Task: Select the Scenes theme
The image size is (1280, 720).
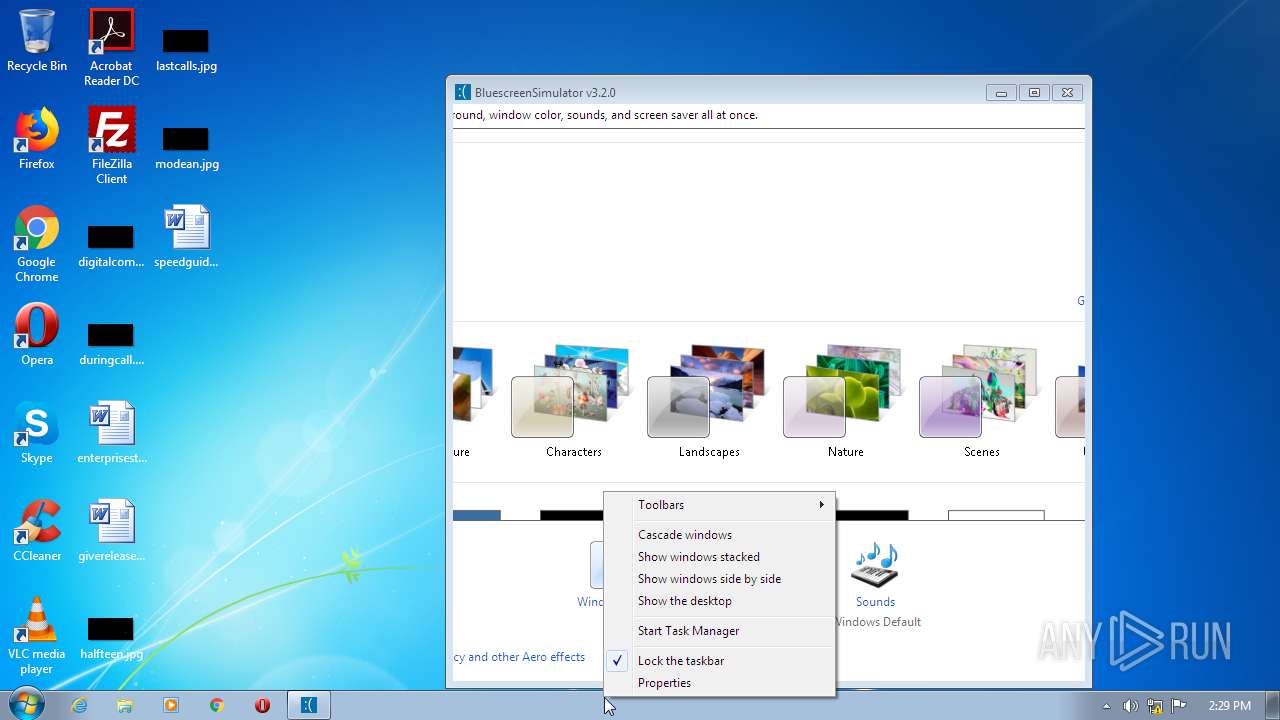Action: click(x=981, y=401)
